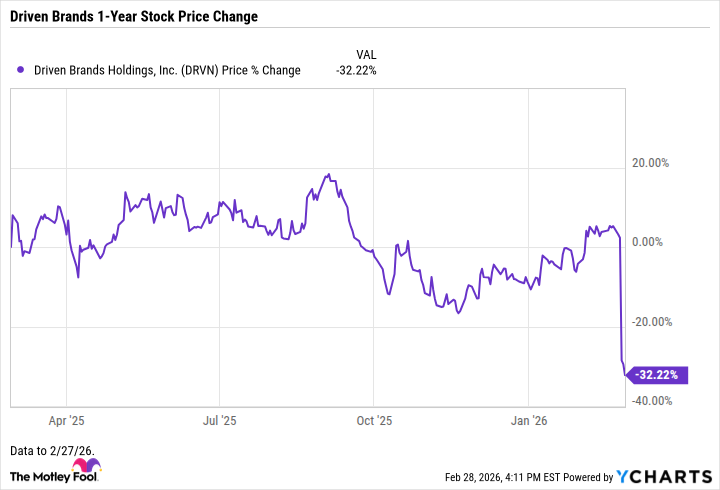
Task: Click the VAL column header
Action: [x=366, y=53]
